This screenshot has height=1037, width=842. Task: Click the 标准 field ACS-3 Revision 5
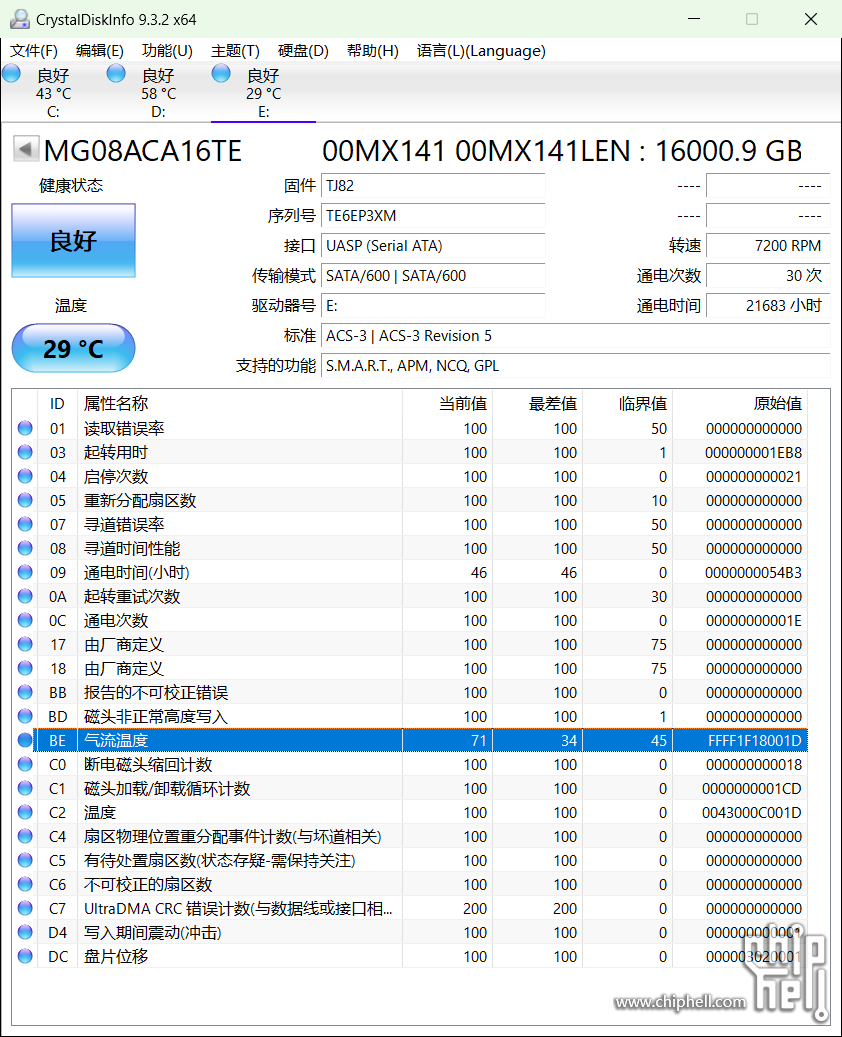coord(575,336)
